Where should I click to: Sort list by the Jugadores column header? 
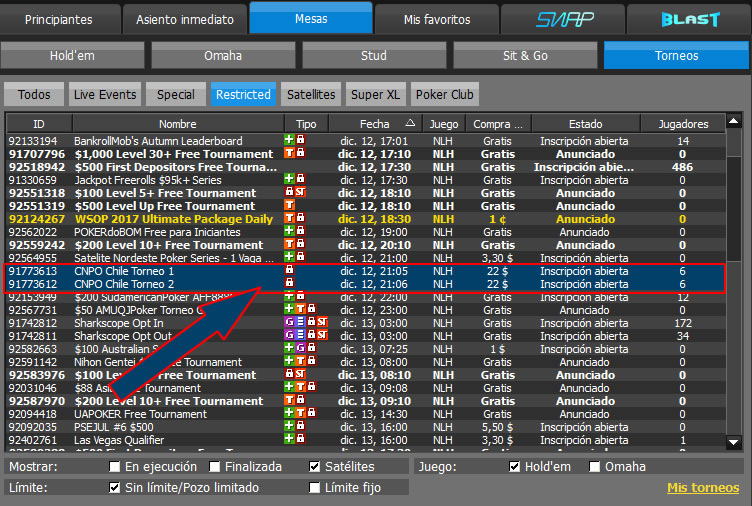click(682, 124)
